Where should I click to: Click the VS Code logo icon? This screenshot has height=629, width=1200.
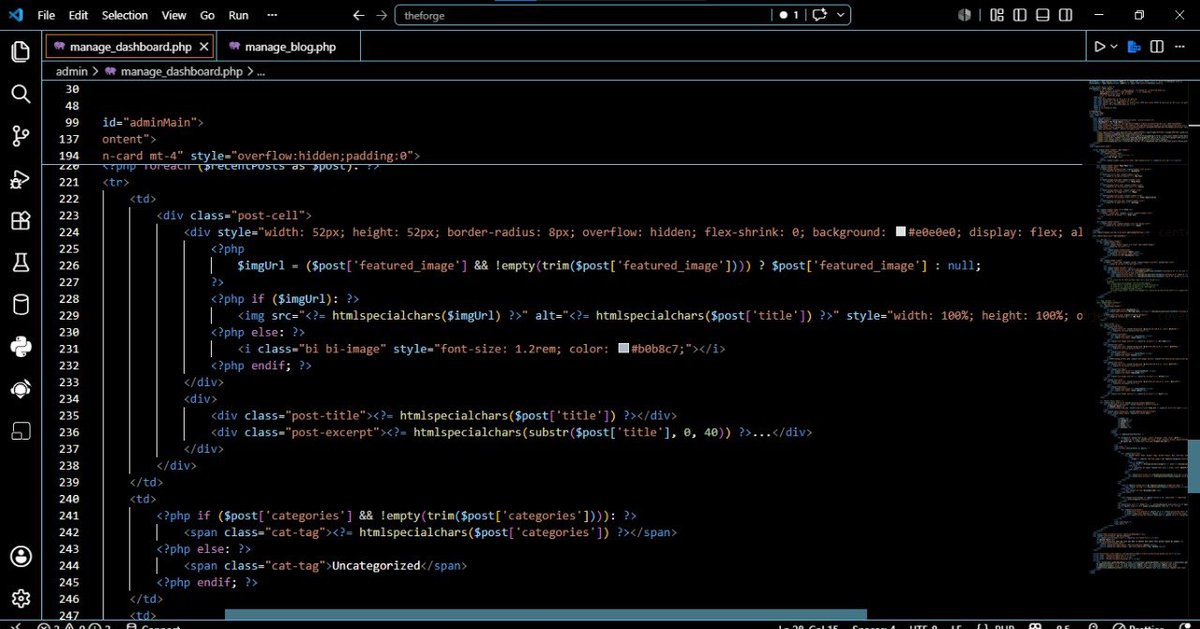pos(15,15)
